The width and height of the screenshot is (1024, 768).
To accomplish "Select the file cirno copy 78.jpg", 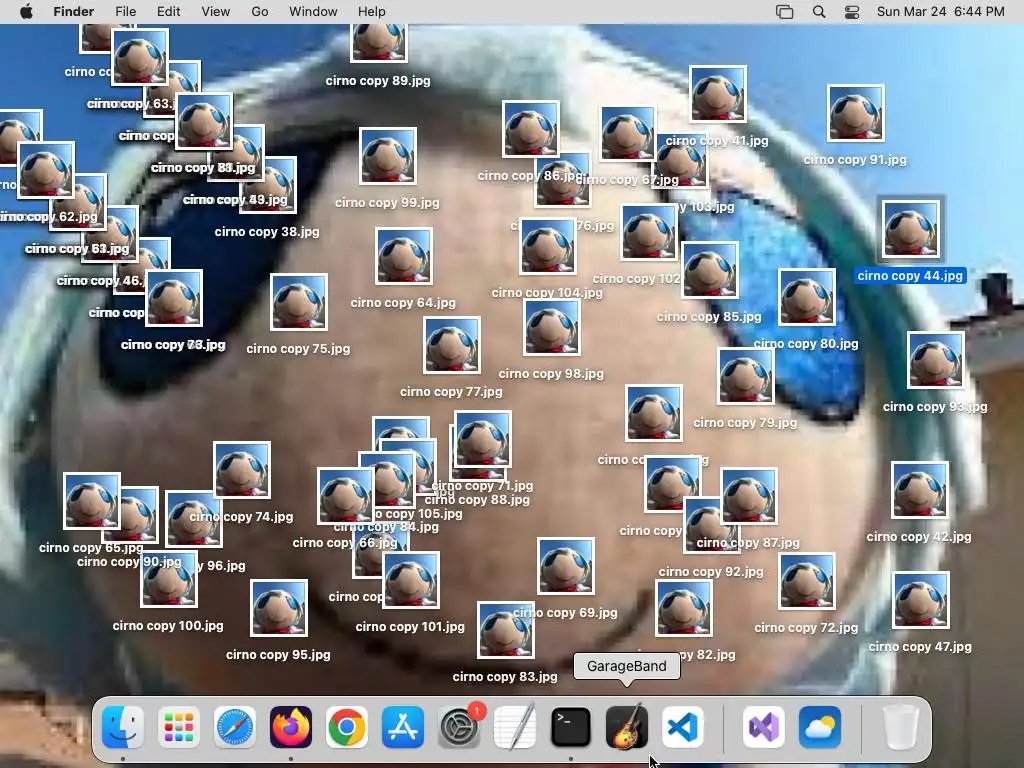I will pyautogui.click(x=174, y=298).
